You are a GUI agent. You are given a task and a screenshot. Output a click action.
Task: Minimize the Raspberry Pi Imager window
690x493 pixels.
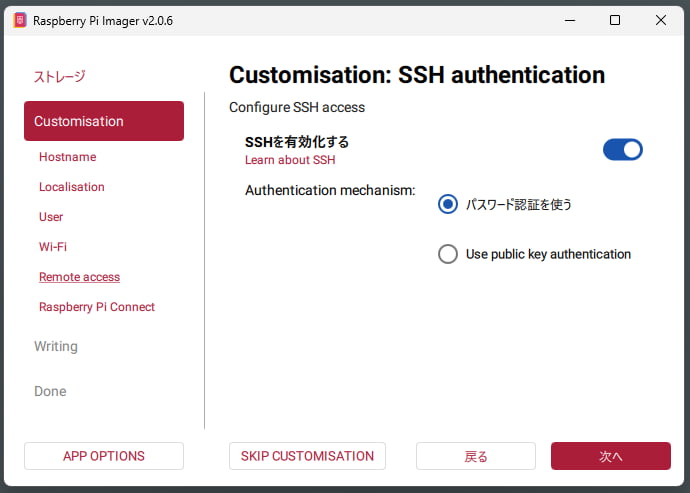pos(569,20)
